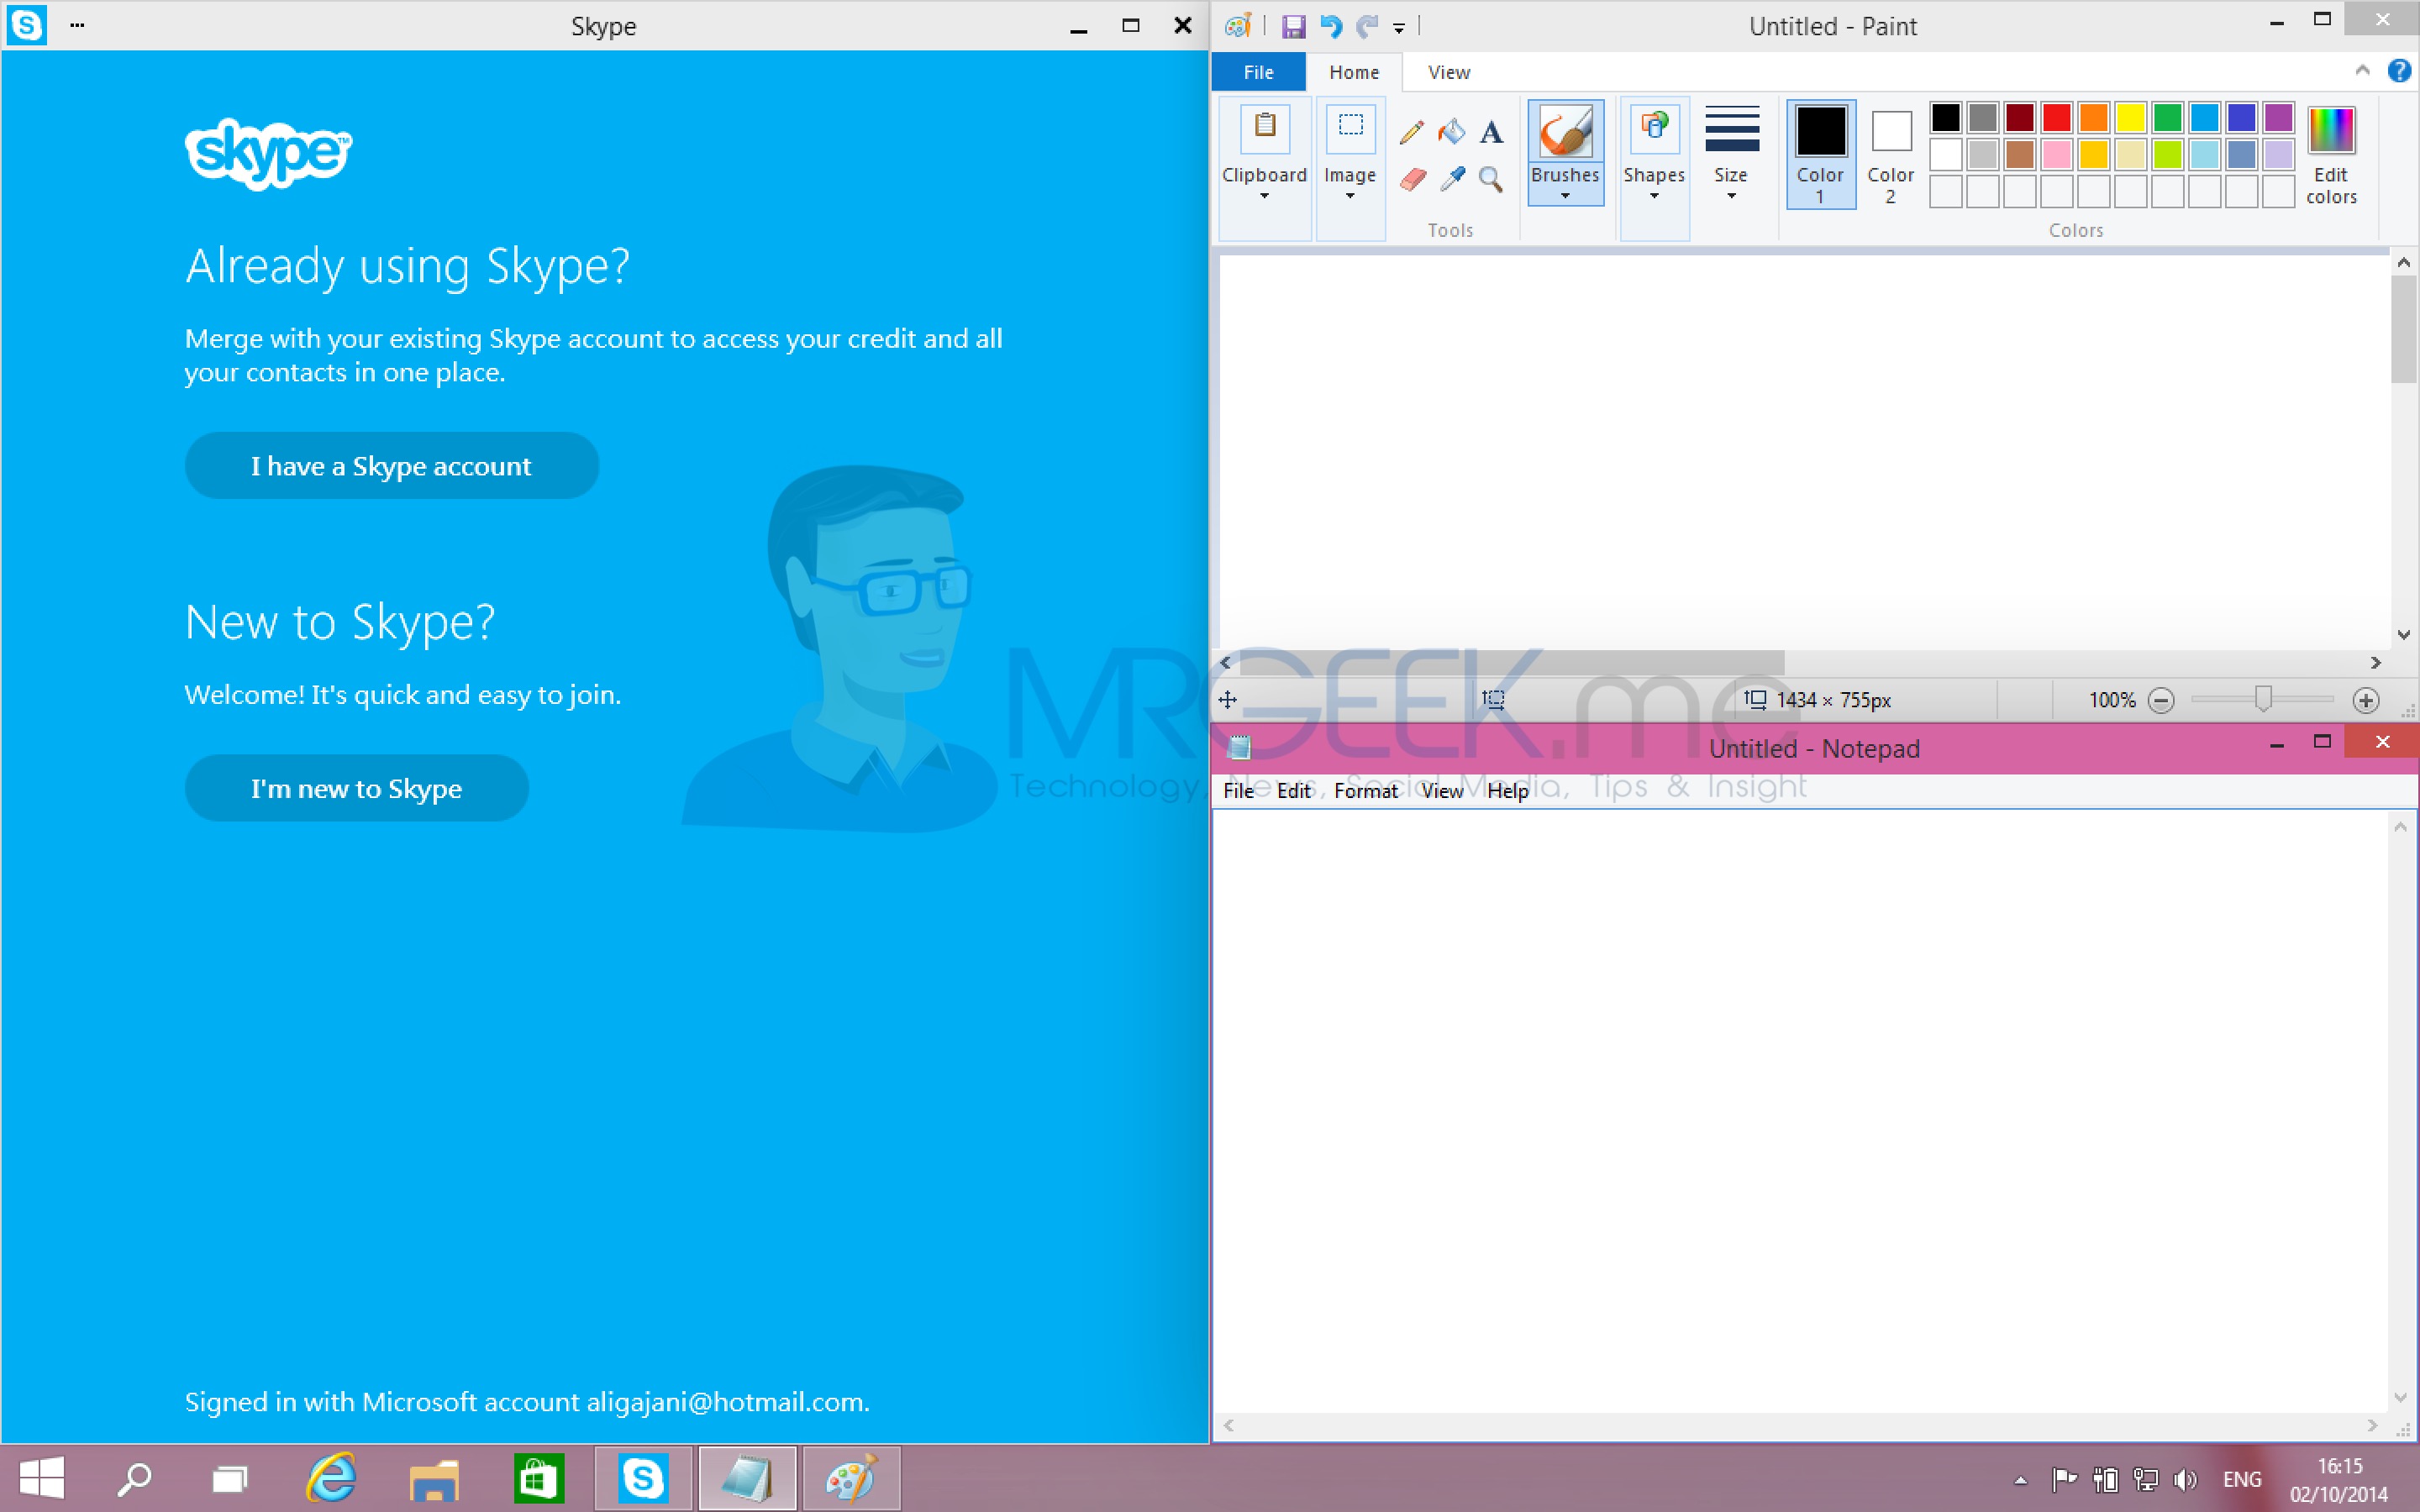The image size is (2420, 1512).
Task: Select the Color picker eyedropper tool
Action: [x=1452, y=179]
